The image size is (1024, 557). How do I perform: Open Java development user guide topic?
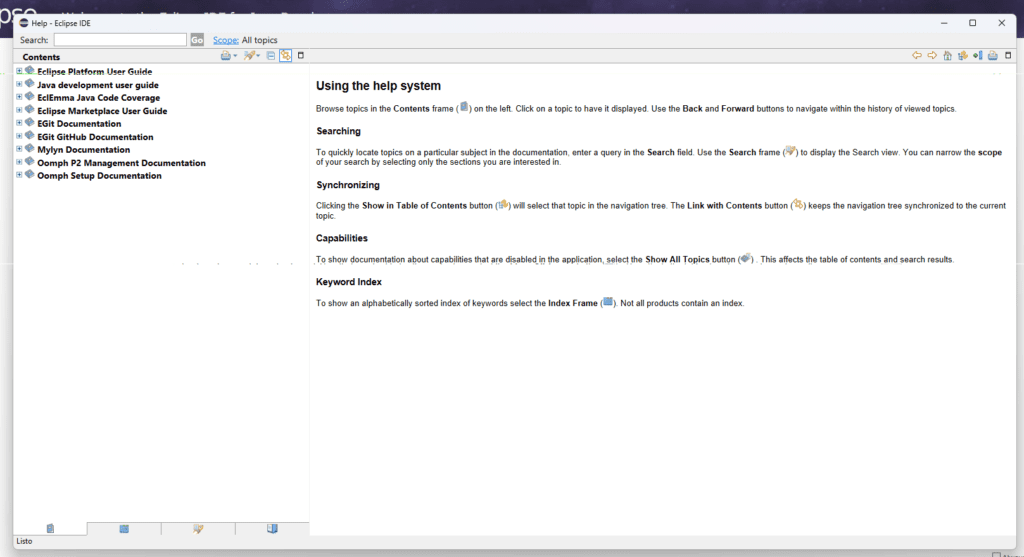(98, 85)
